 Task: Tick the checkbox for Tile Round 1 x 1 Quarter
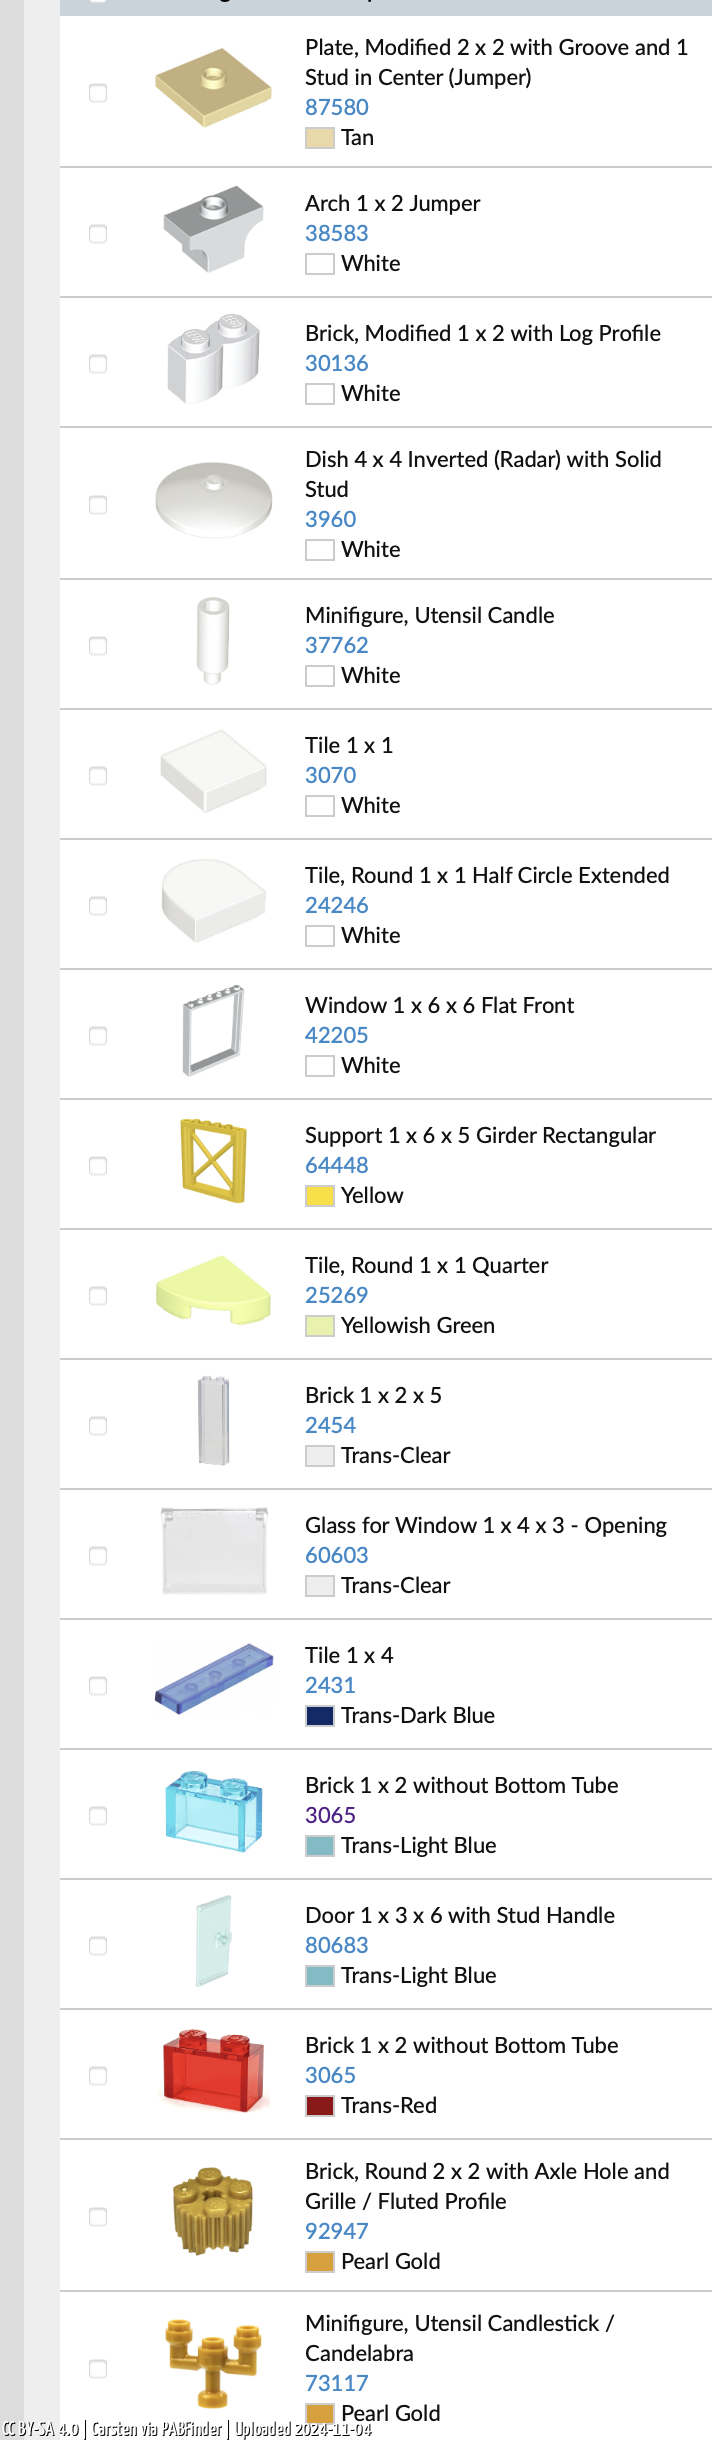pos(98,1296)
